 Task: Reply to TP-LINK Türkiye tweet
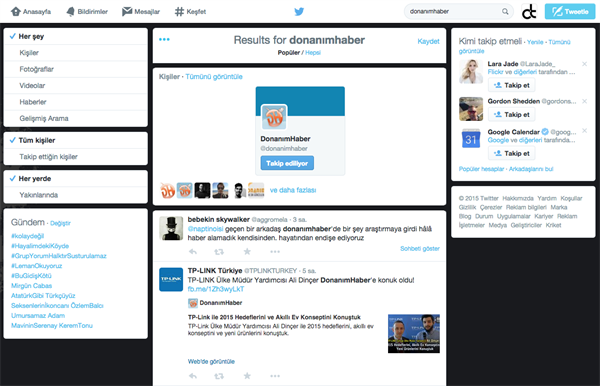(193, 376)
